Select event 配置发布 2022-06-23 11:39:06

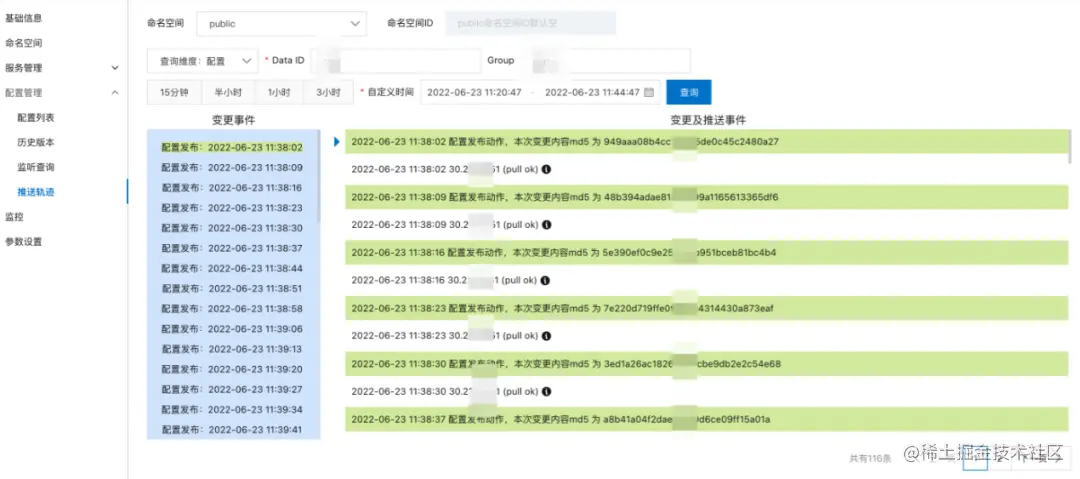point(232,329)
